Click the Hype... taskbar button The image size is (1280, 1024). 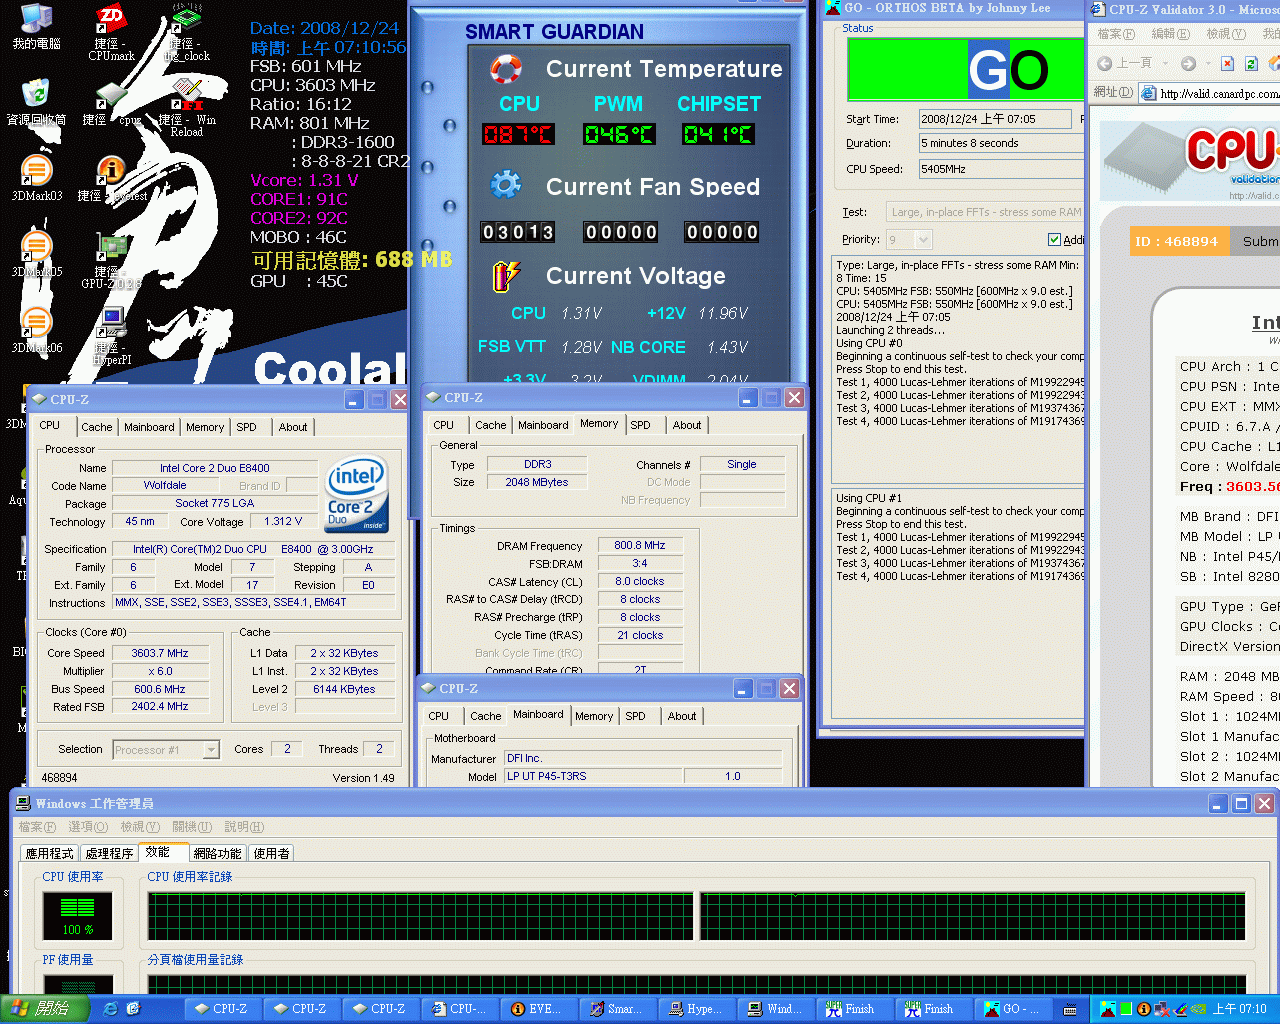point(696,1009)
